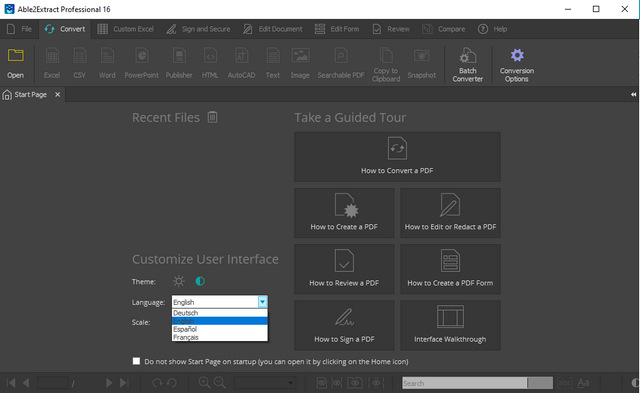The image size is (640, 393).
Task: Open How to Create a PDF tour
Action: (x=344, y=213)
